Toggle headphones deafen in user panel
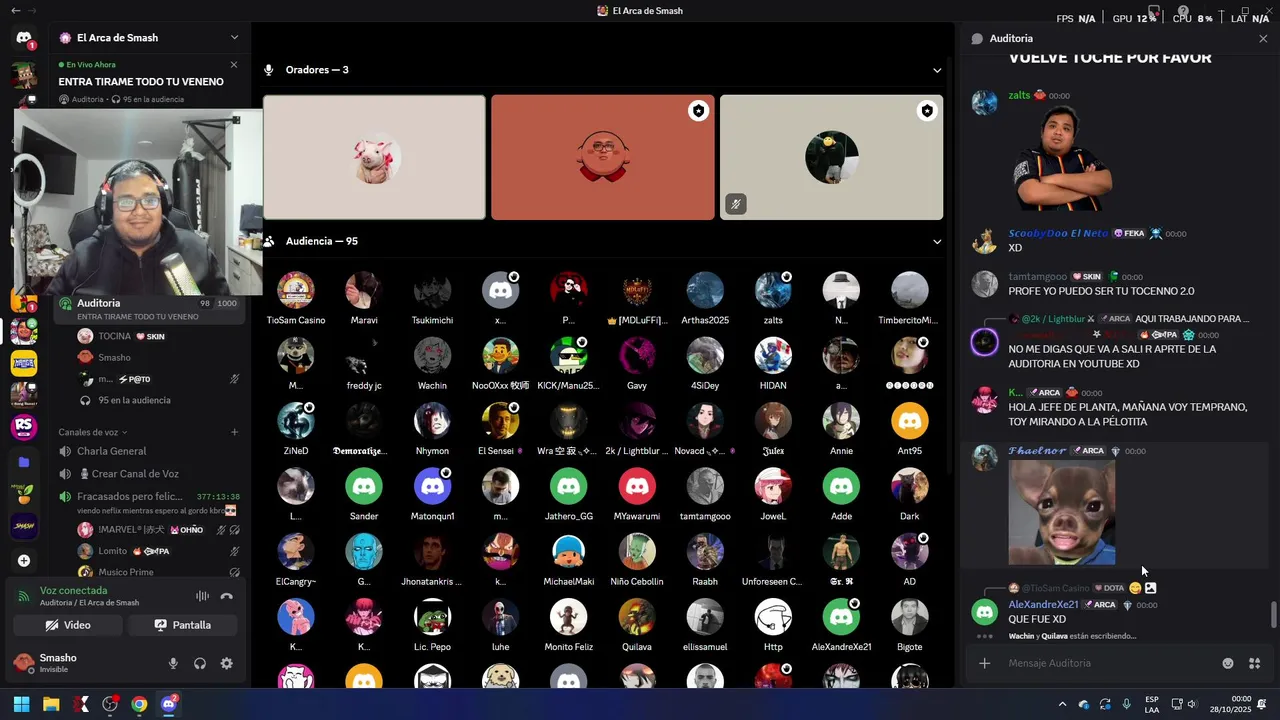Screen dimensions: 1280x720 200,663
